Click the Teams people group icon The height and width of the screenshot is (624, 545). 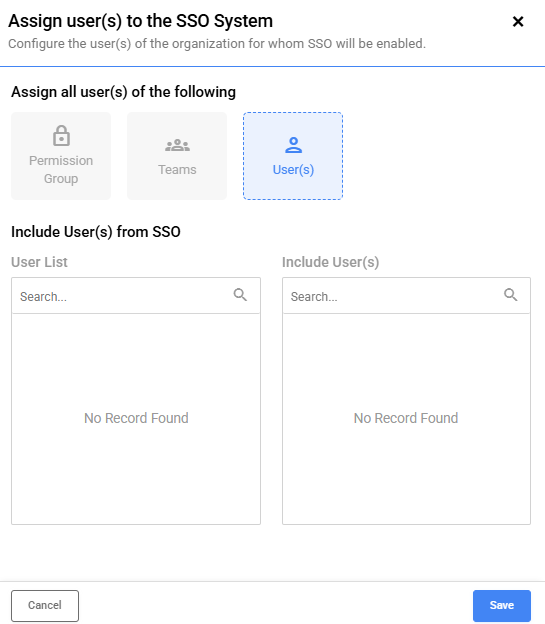(x=177, y=145)
